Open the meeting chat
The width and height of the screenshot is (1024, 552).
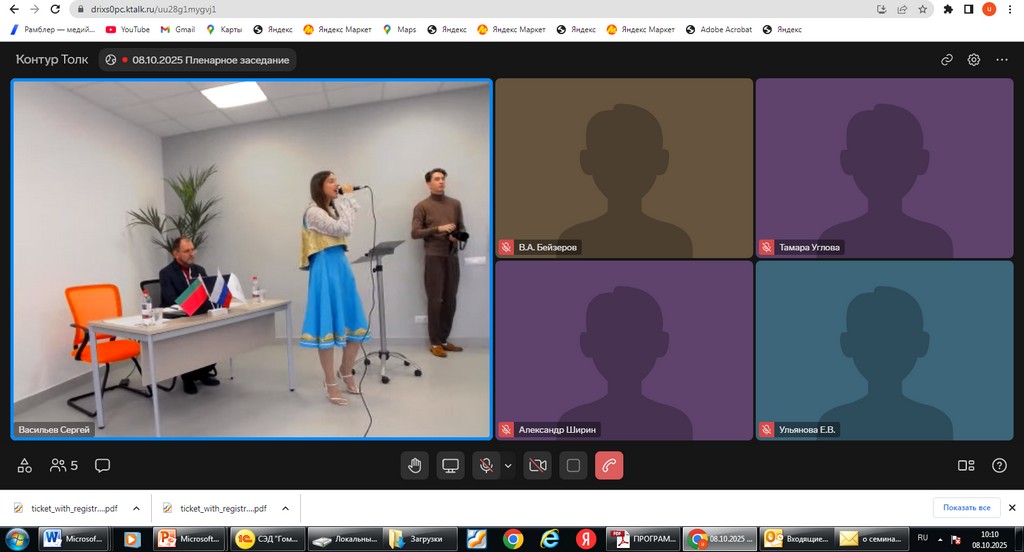102,465
